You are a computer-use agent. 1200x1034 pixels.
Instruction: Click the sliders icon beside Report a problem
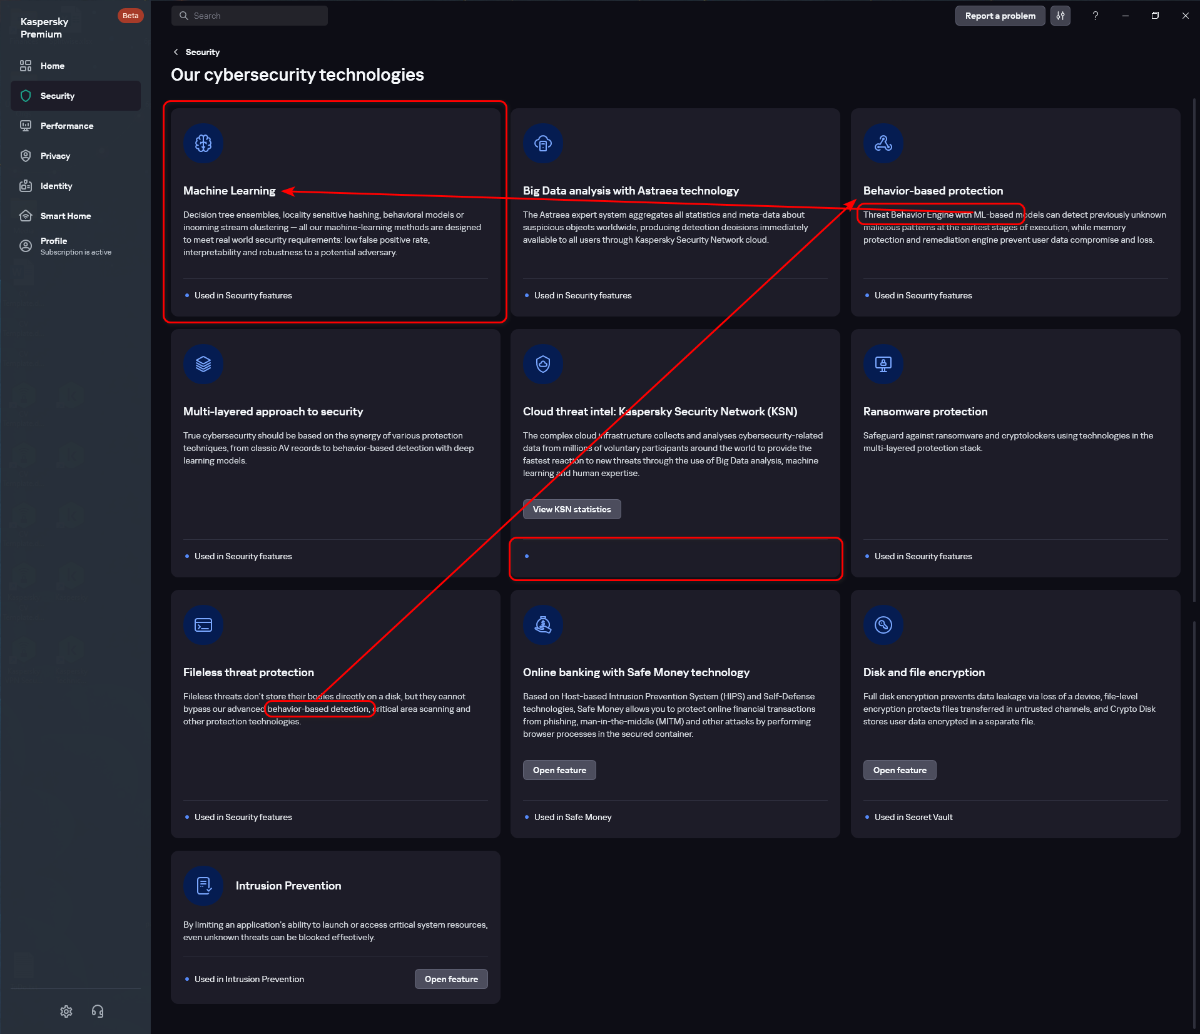coord(1060,16)
